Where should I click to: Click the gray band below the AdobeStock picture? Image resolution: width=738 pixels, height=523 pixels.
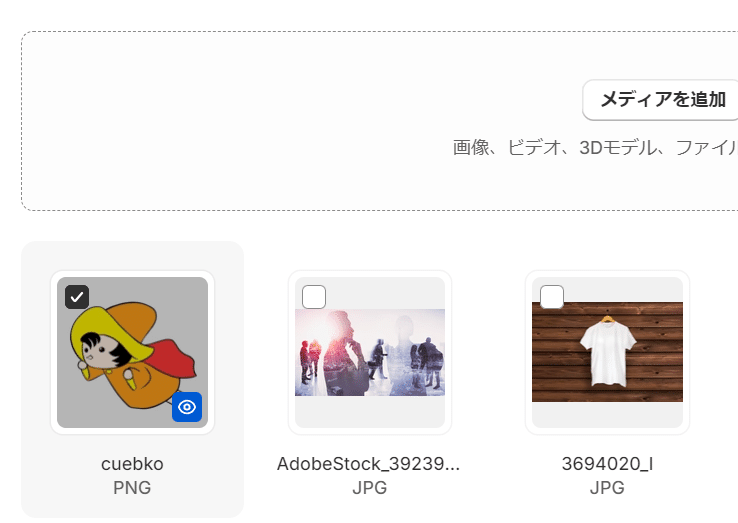pyautogui.click(x=370, y=412)
